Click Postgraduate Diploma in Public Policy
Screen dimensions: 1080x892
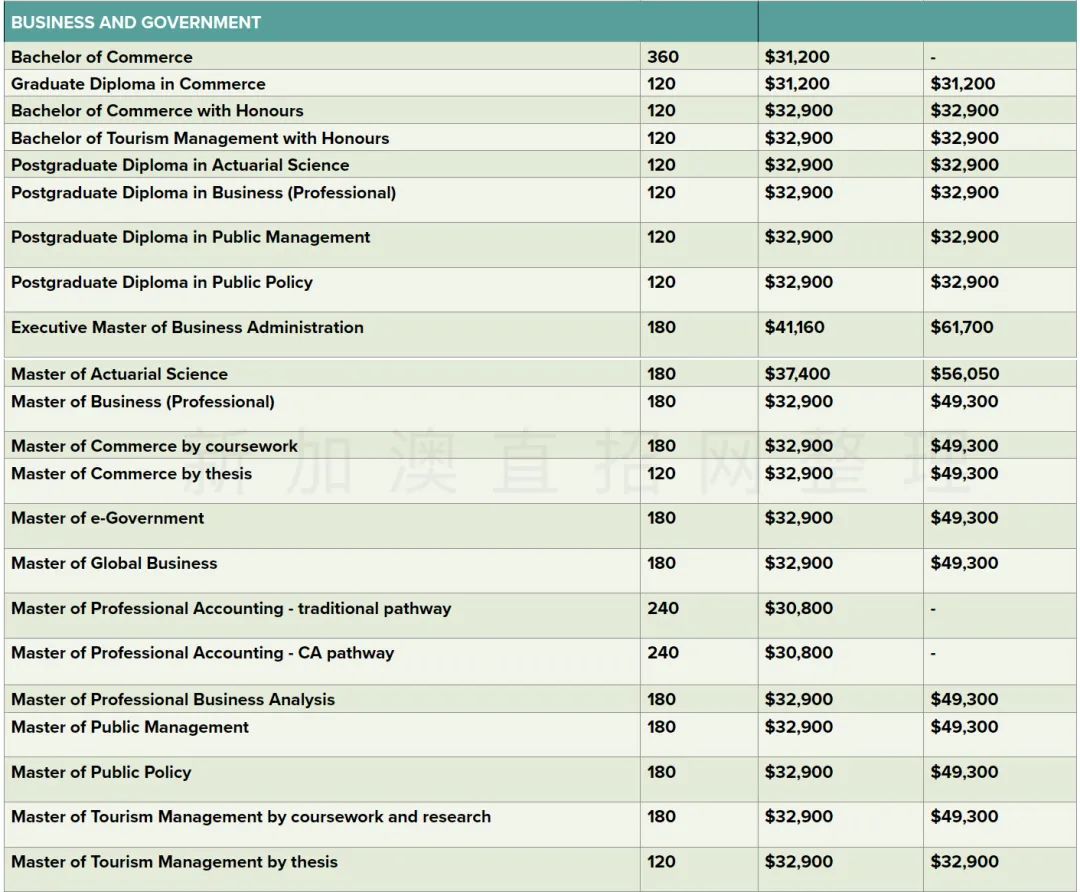point(162,282)
